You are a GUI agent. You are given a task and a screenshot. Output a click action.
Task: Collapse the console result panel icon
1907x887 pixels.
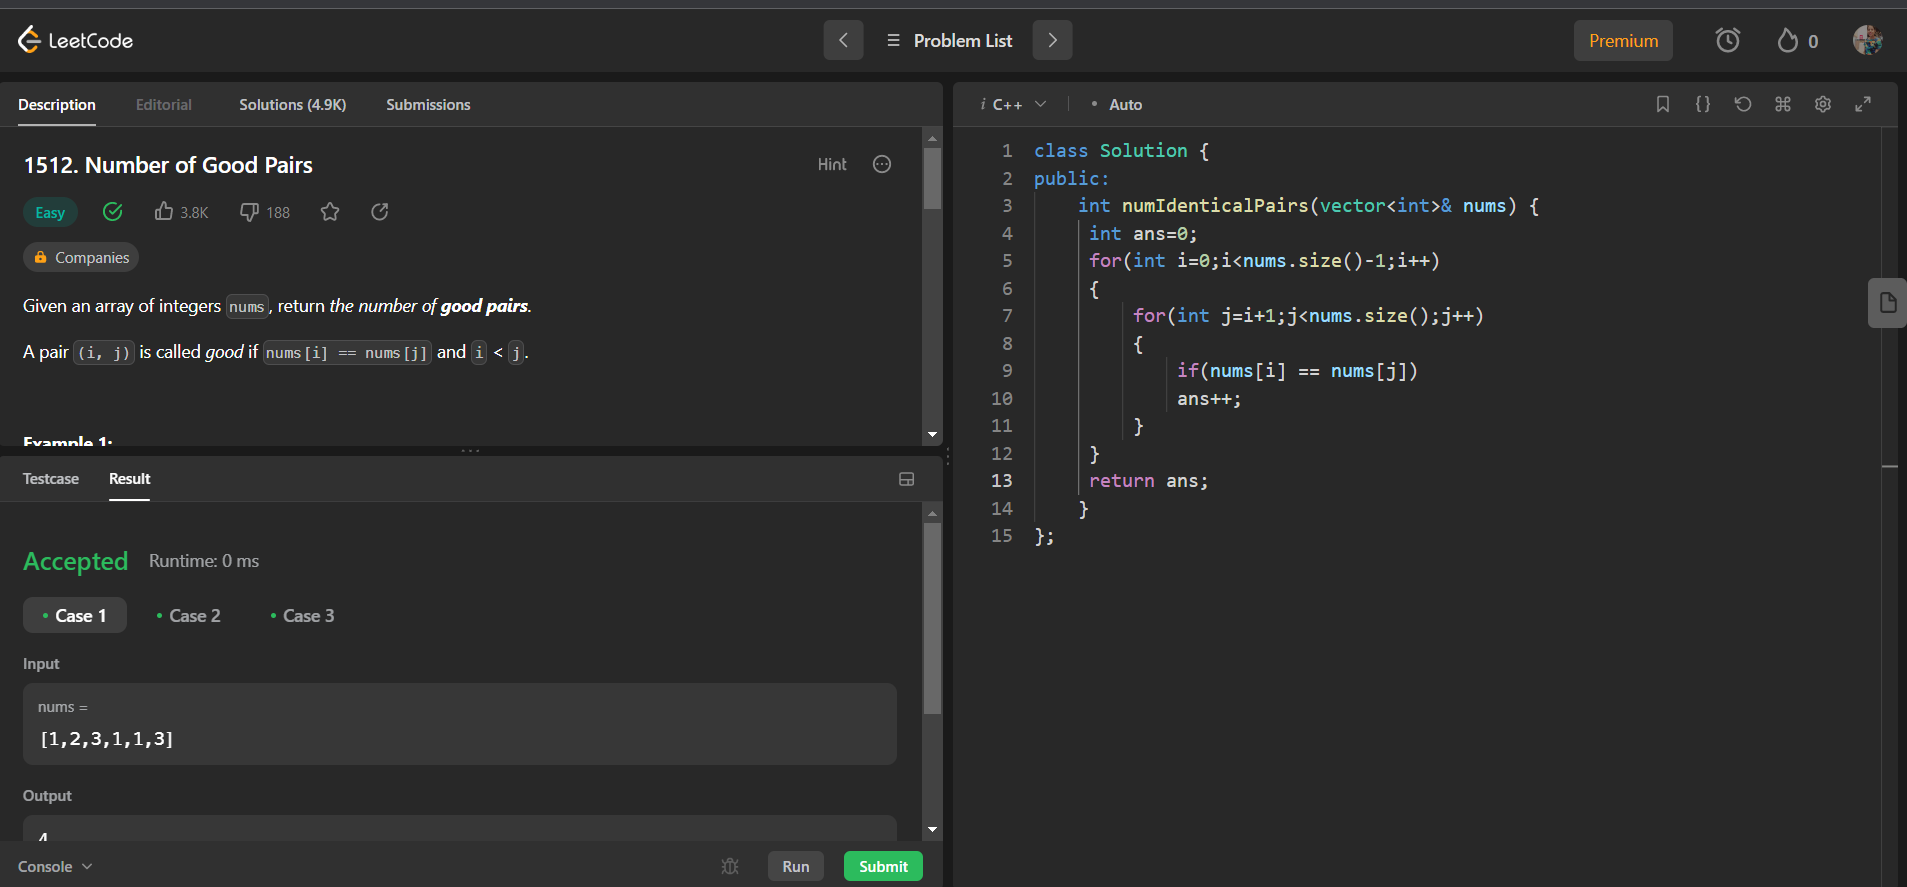[907, 479]
